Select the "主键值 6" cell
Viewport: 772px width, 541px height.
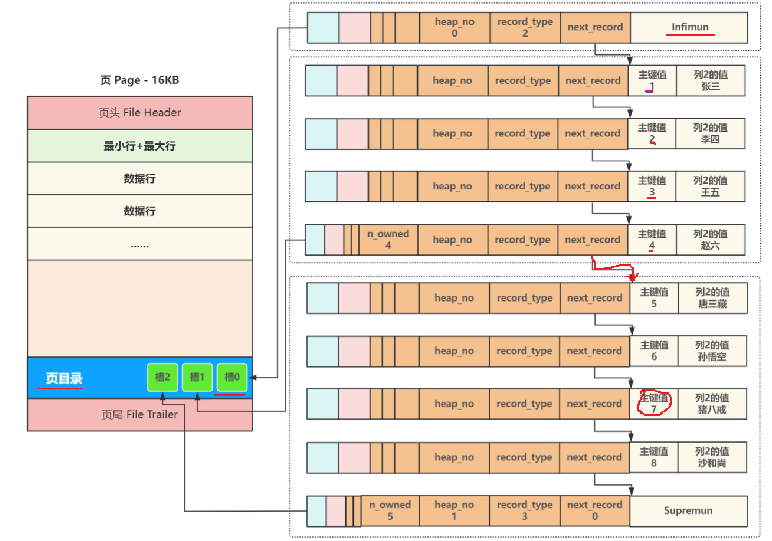[654, 351]
